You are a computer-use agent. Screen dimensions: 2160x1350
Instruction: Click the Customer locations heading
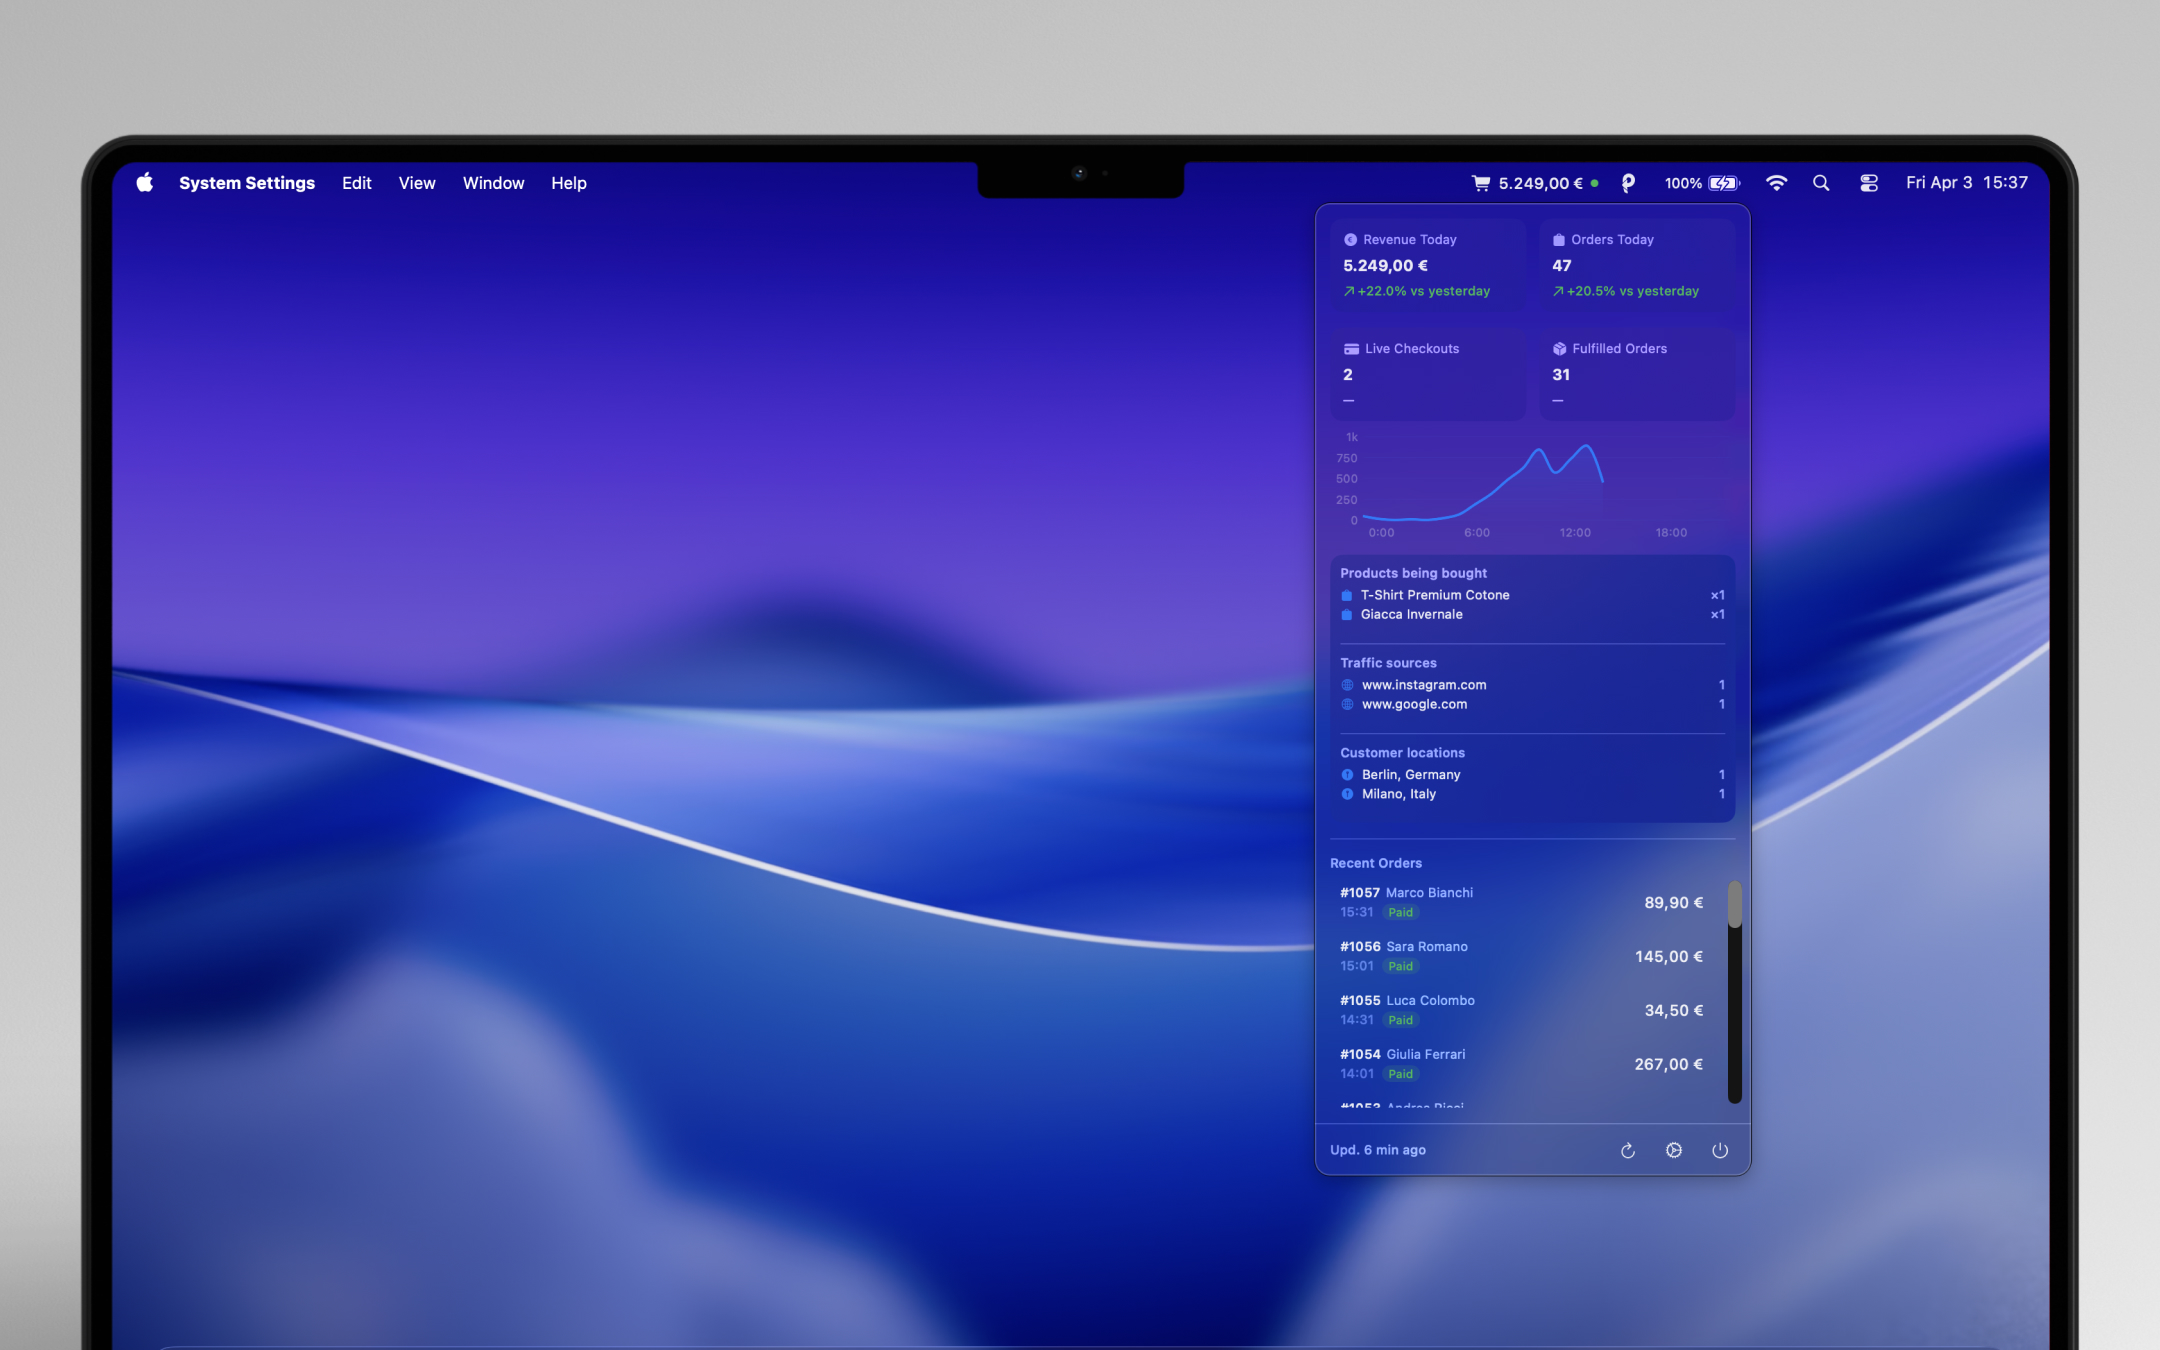(x=1402, y=753)
